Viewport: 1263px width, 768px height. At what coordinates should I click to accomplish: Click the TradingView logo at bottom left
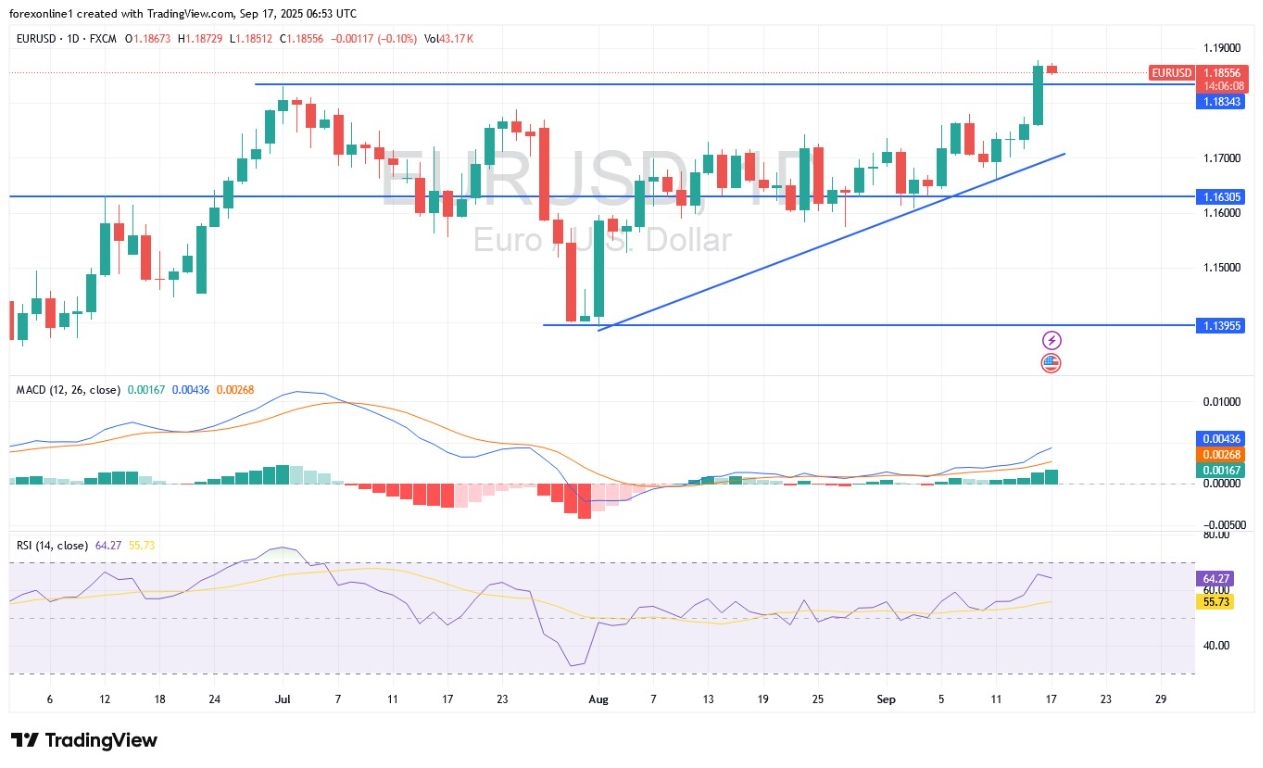83,741
